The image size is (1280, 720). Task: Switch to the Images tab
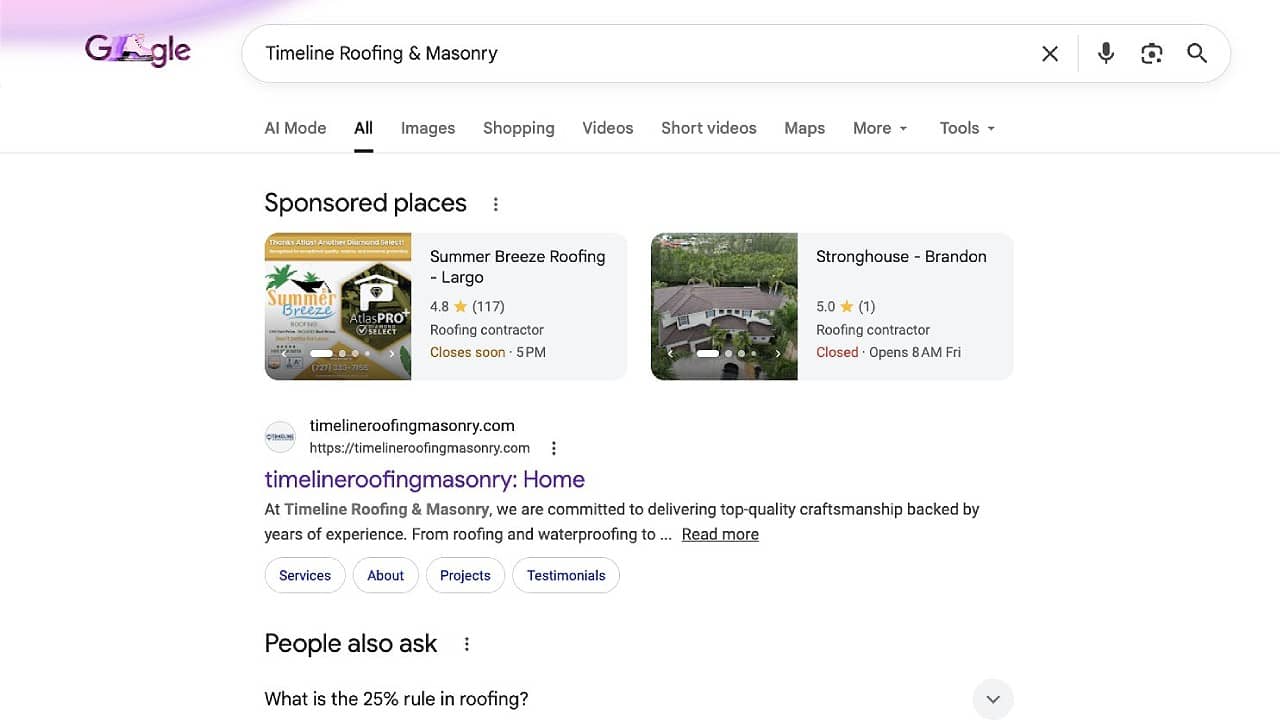click(x=428, y=128)
